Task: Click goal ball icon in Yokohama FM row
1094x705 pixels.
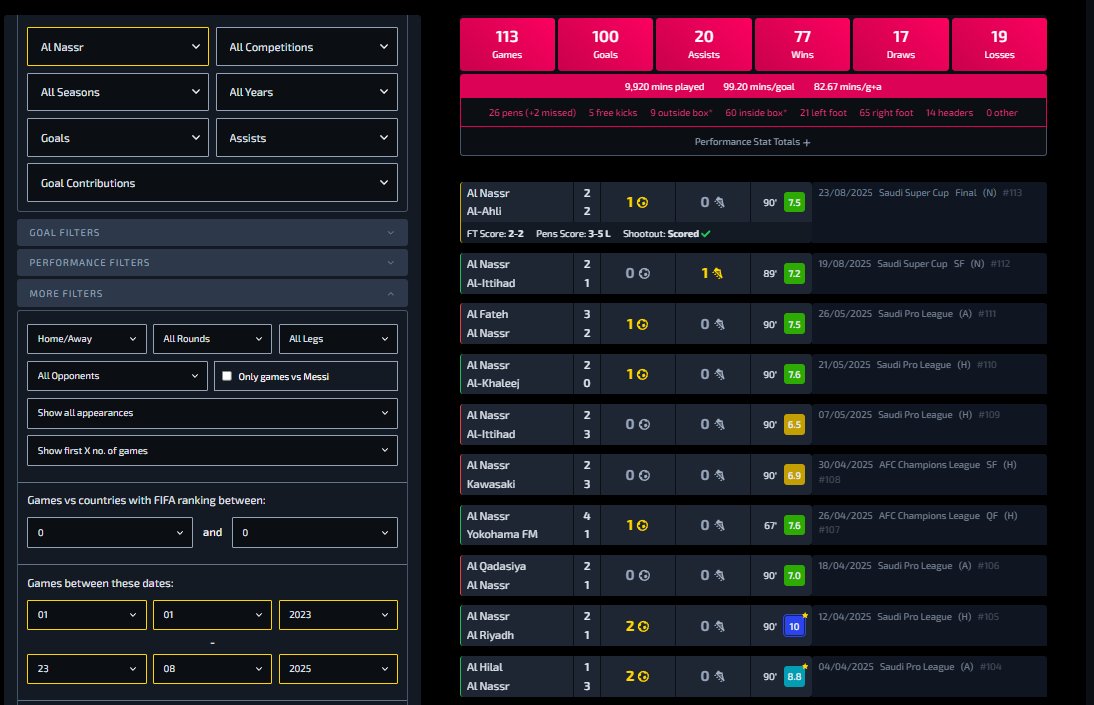Action: click(x=643, y=526)
